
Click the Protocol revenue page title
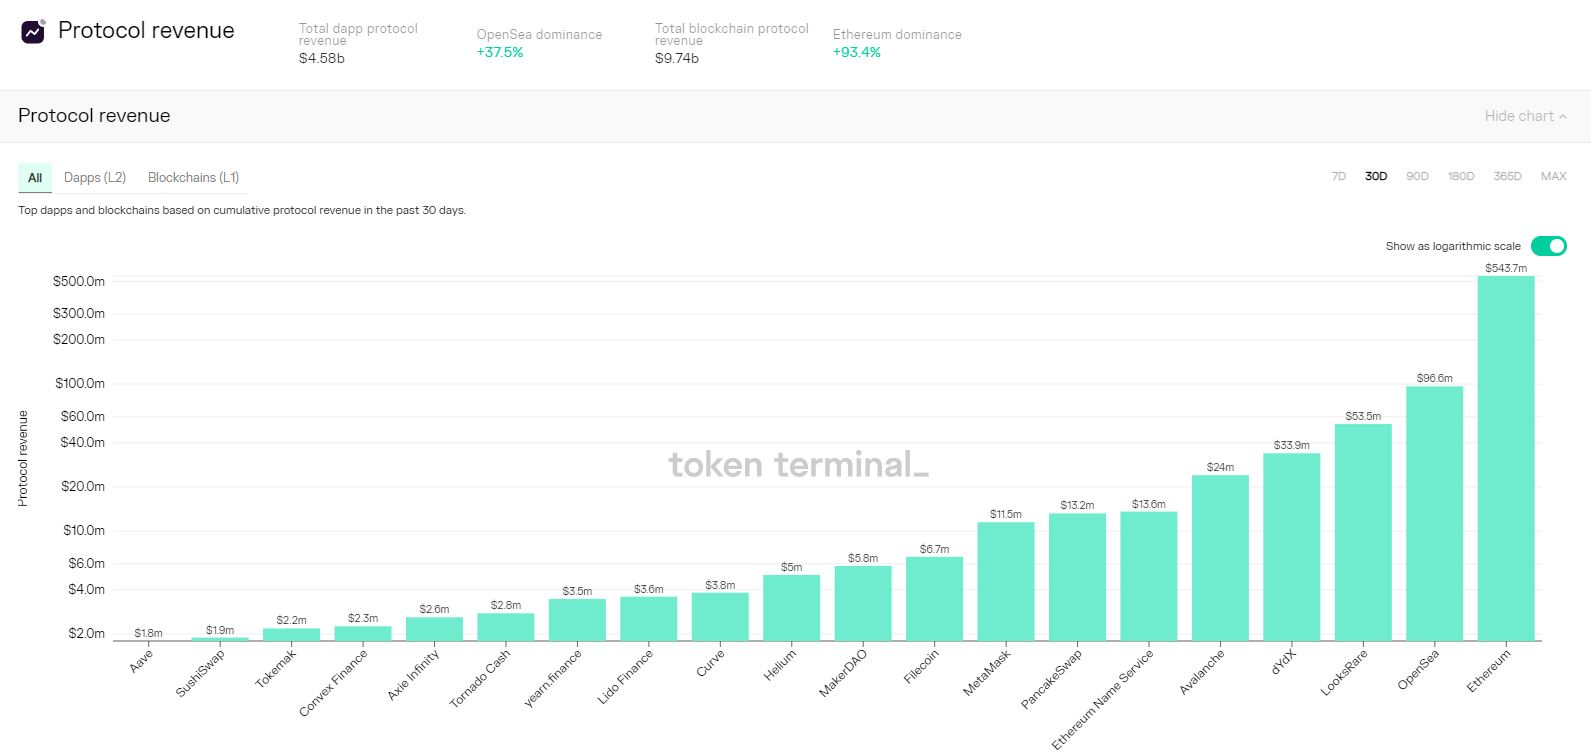(x=146, y=31)
